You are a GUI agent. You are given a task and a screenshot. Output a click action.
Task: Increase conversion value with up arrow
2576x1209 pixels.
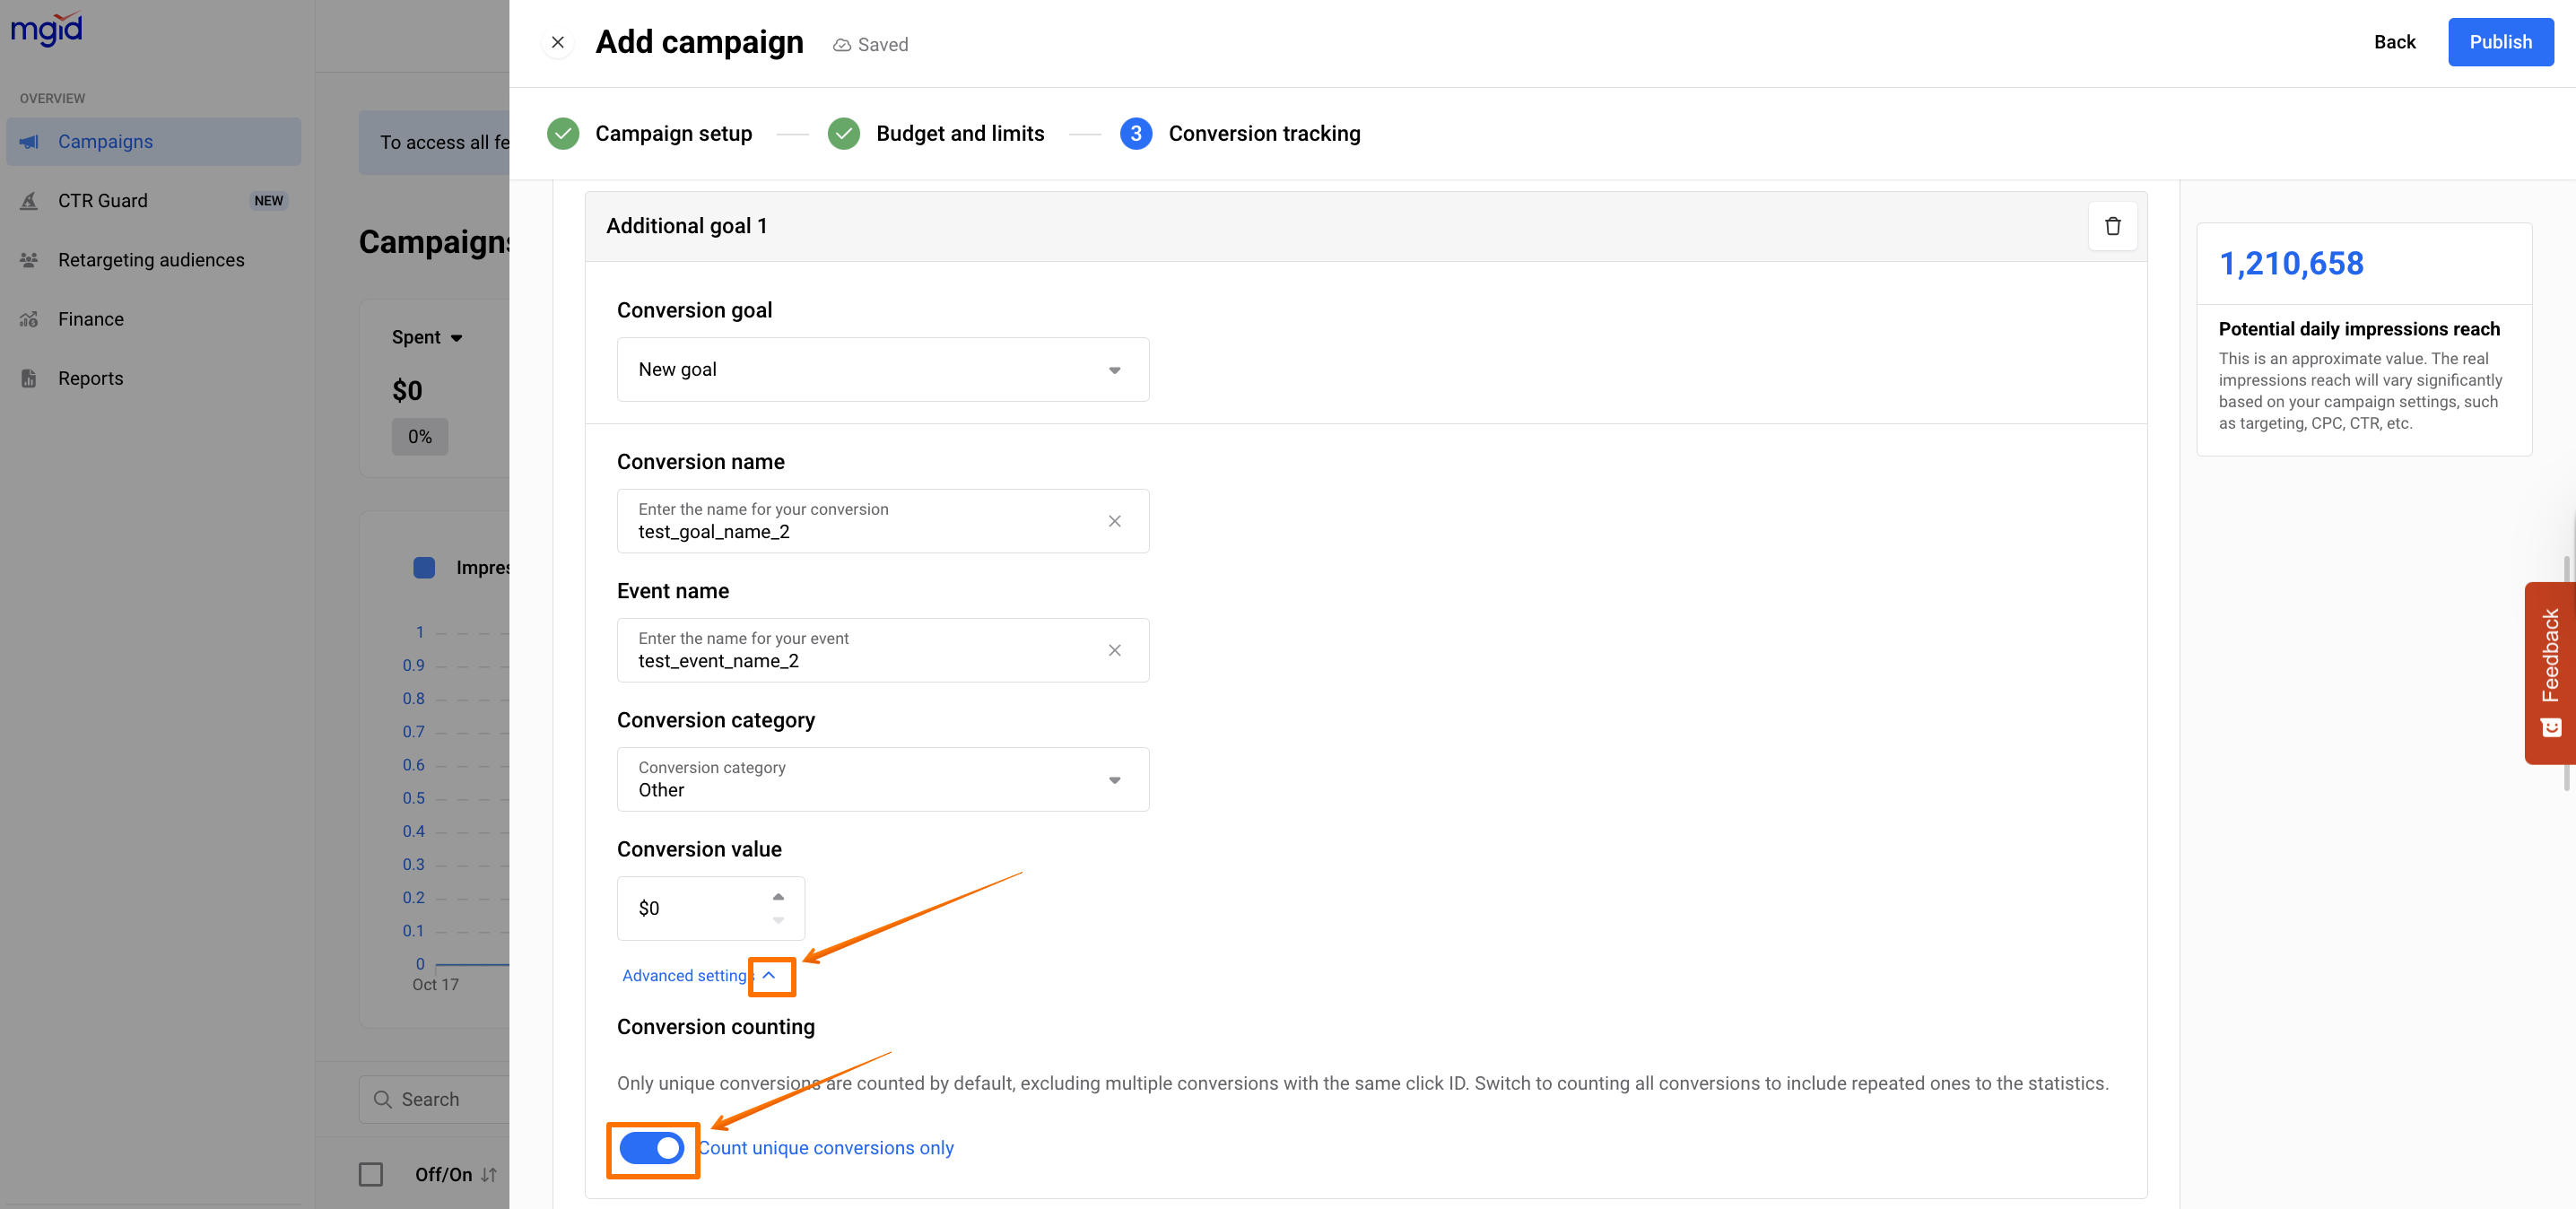point(778,896)
